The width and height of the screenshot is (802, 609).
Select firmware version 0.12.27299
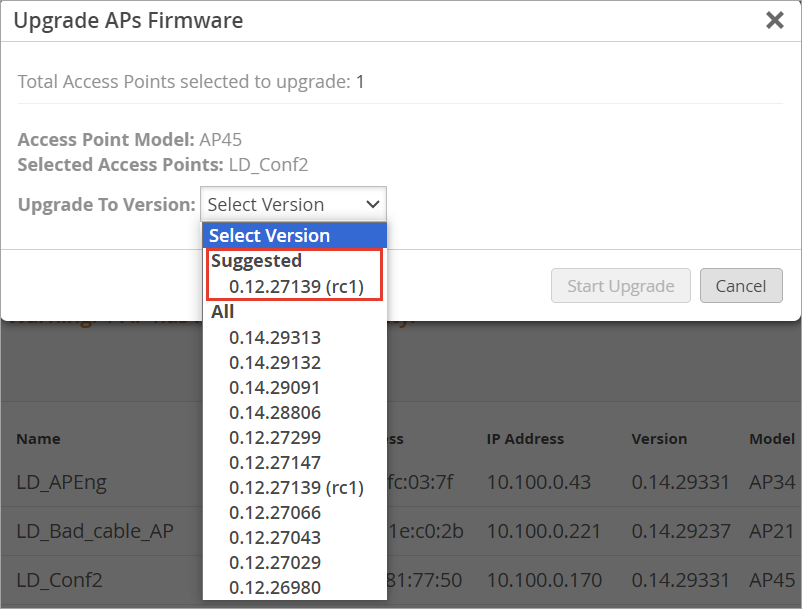(275, 437)
